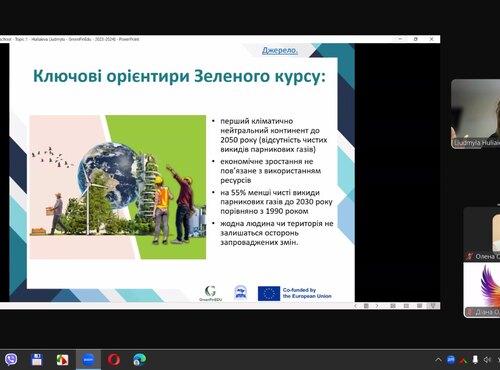The width and height of the screenshot is (500, 370).
Task: Open the red tray icon
Action: pyautogui.click(x=463, y=360)
